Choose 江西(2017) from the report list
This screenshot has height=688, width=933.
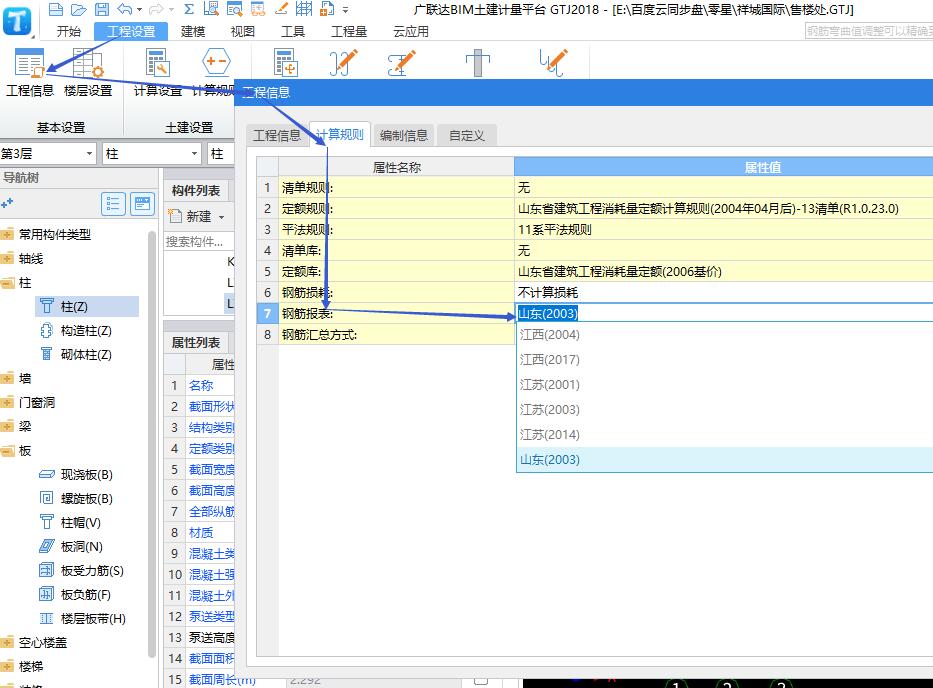725,359
